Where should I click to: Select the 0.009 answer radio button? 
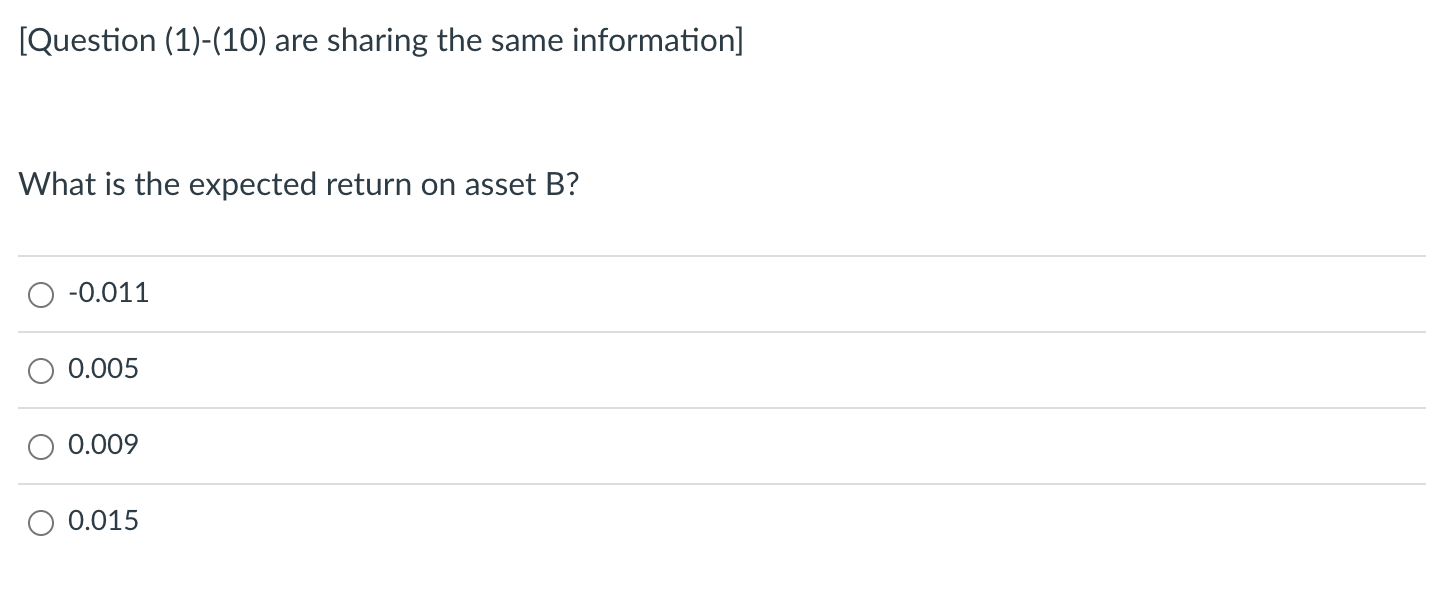coord(41,446)
